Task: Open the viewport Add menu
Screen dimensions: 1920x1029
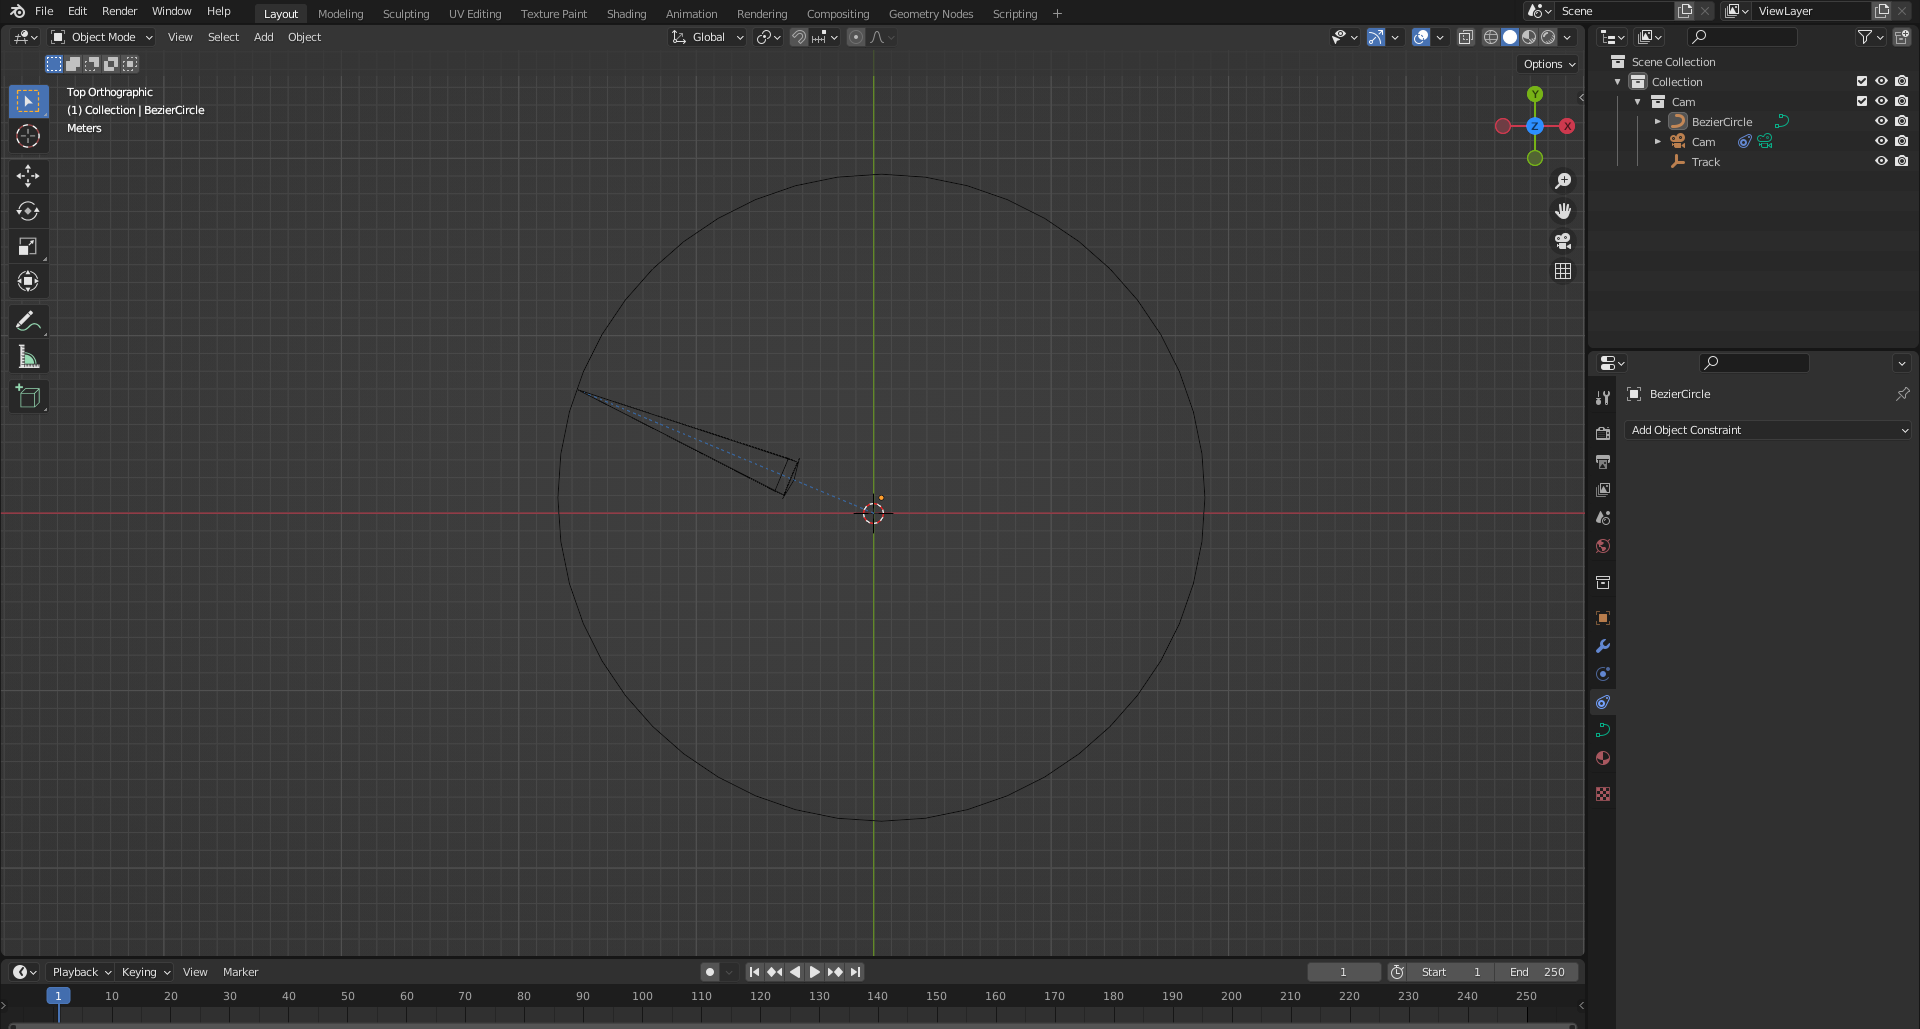Action: tap(263, 37)
